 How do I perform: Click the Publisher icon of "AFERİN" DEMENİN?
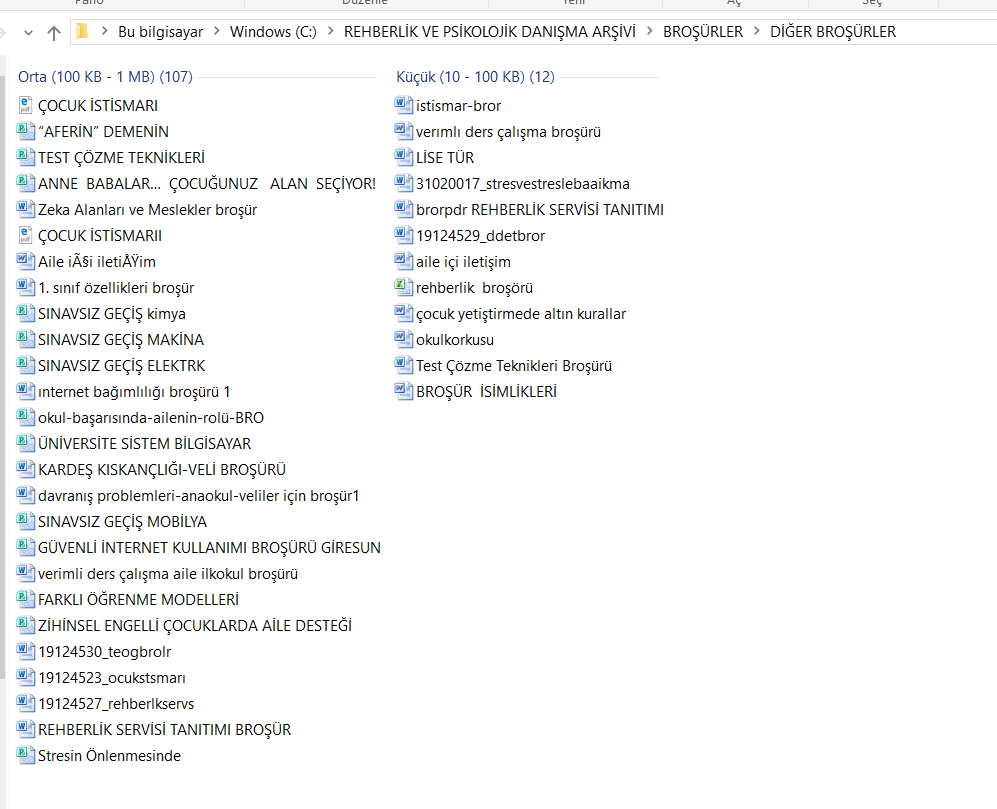25,132
